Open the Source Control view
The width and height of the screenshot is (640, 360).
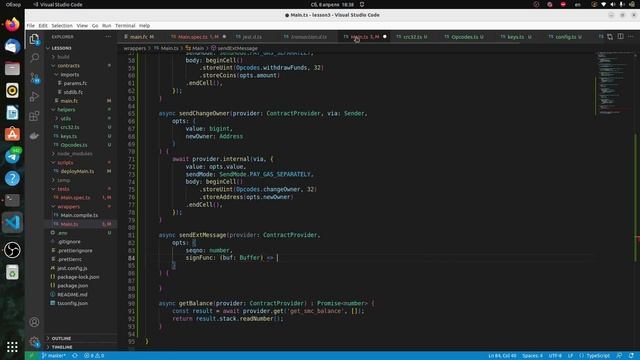click(34, 78)
